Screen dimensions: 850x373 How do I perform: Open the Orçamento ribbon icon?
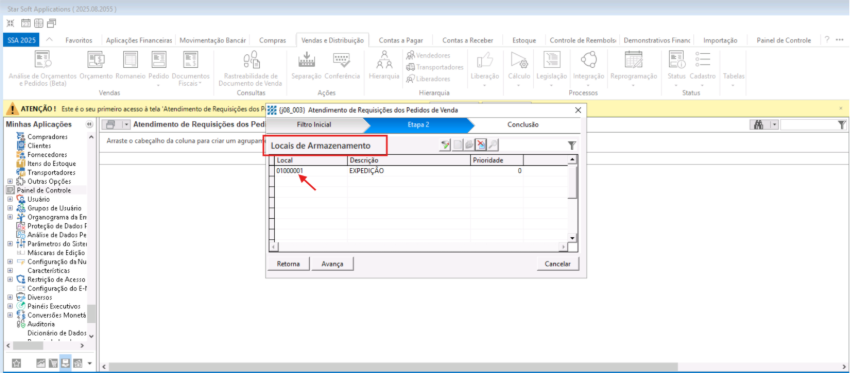pos(96,65)
